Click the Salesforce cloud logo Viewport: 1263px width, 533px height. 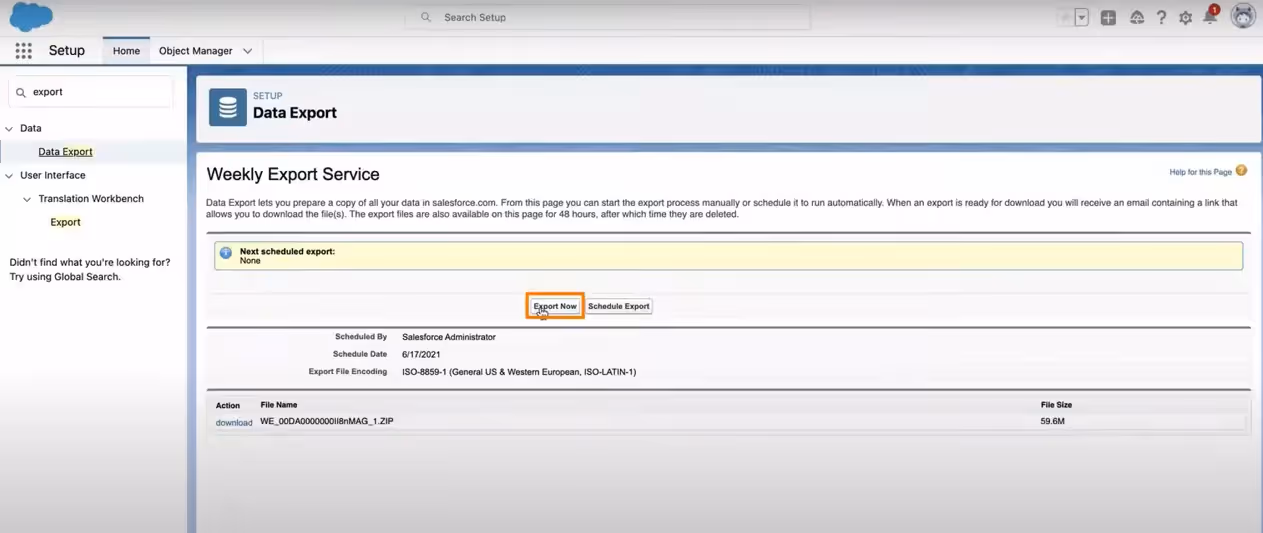click(31, 17)
